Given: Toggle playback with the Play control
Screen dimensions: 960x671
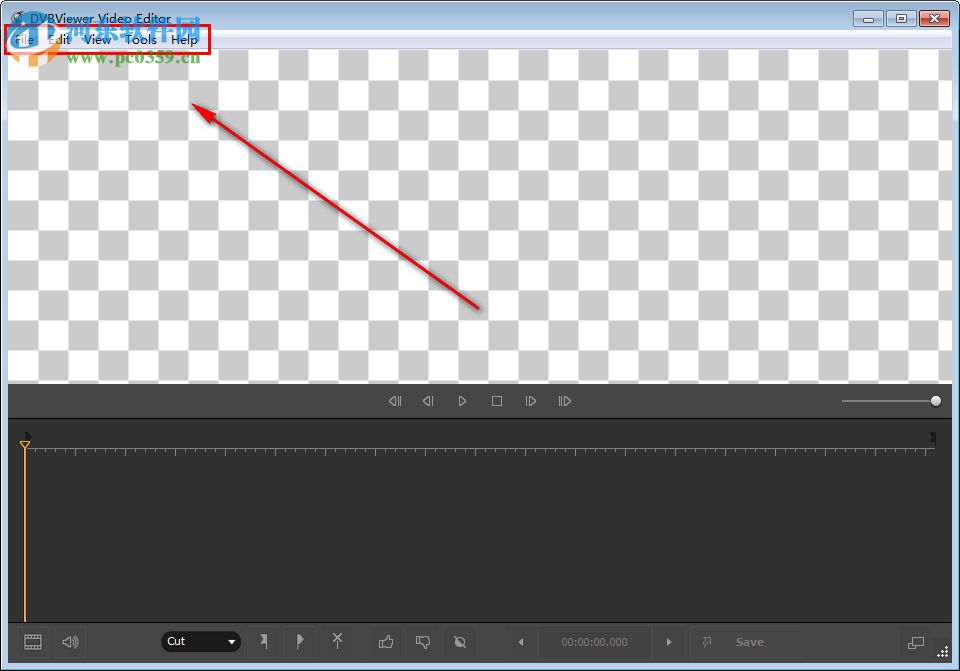Looking at the screenshot, I should (462, 400).
